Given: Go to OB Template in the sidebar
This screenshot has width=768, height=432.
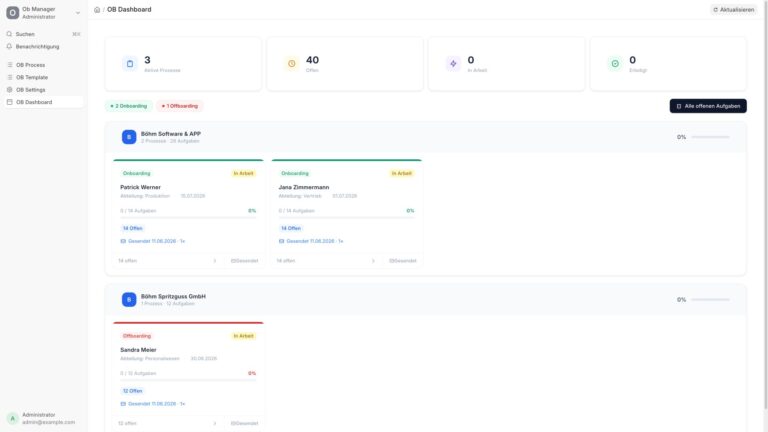Looking at the screenshot, I should tap(44, 77).
